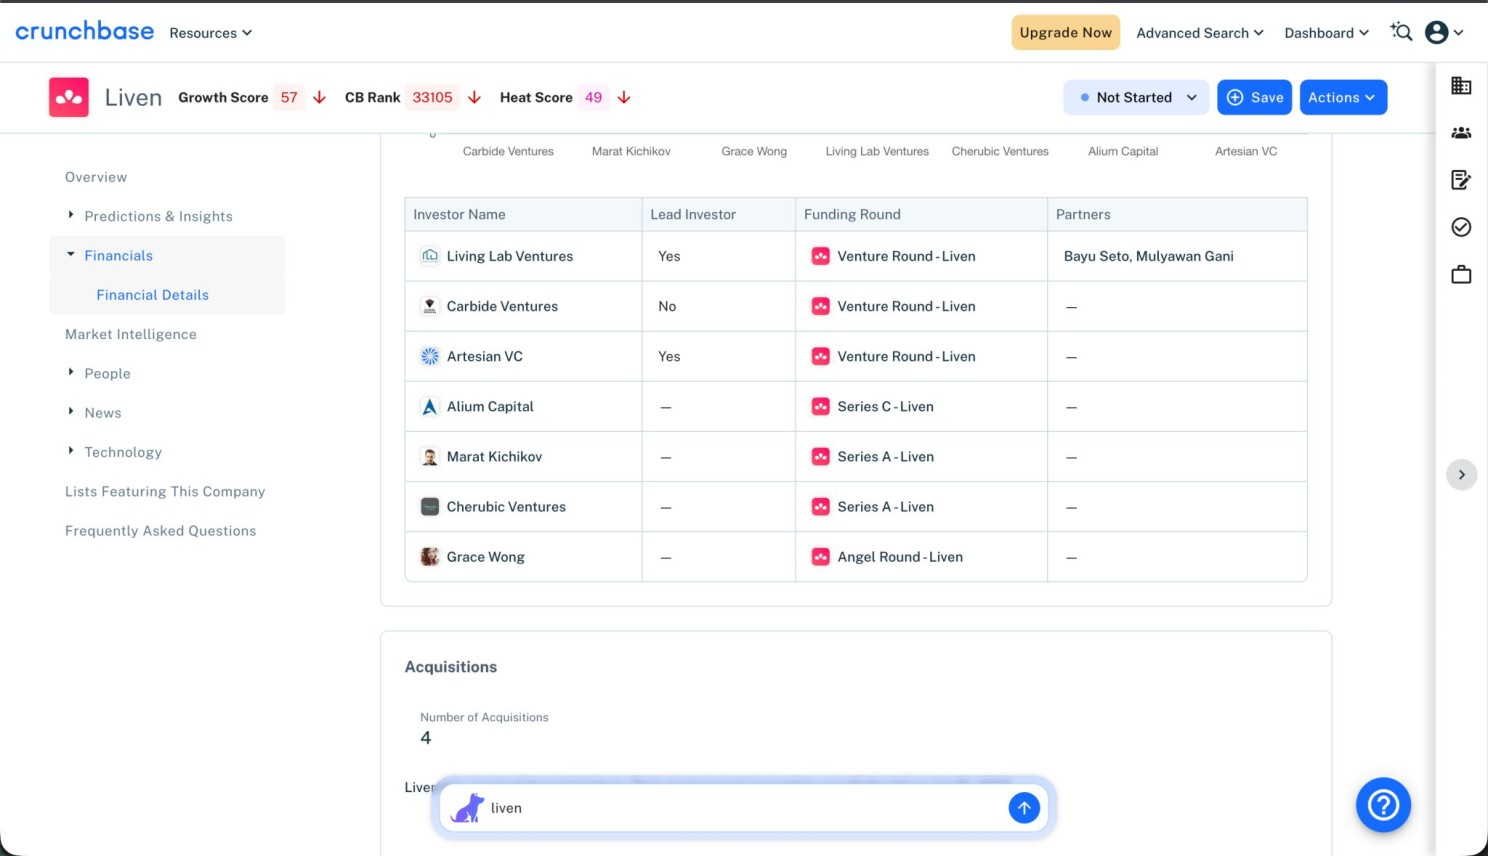The width and height of the screenshot is (1488, 856).
Task: Click Liven icon beside Angel Round
Action: click(x=821, y=557)
